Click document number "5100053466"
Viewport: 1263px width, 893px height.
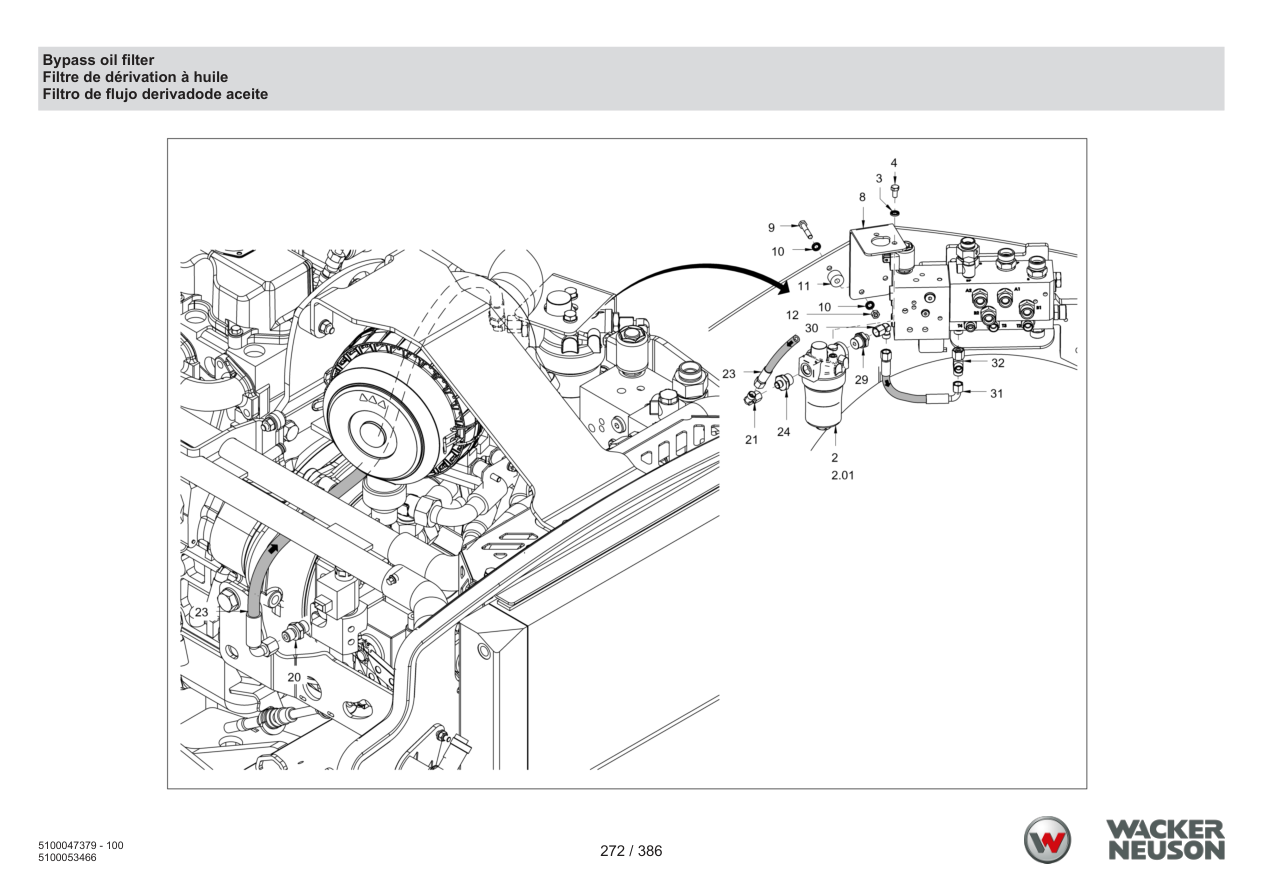[68, 858]
